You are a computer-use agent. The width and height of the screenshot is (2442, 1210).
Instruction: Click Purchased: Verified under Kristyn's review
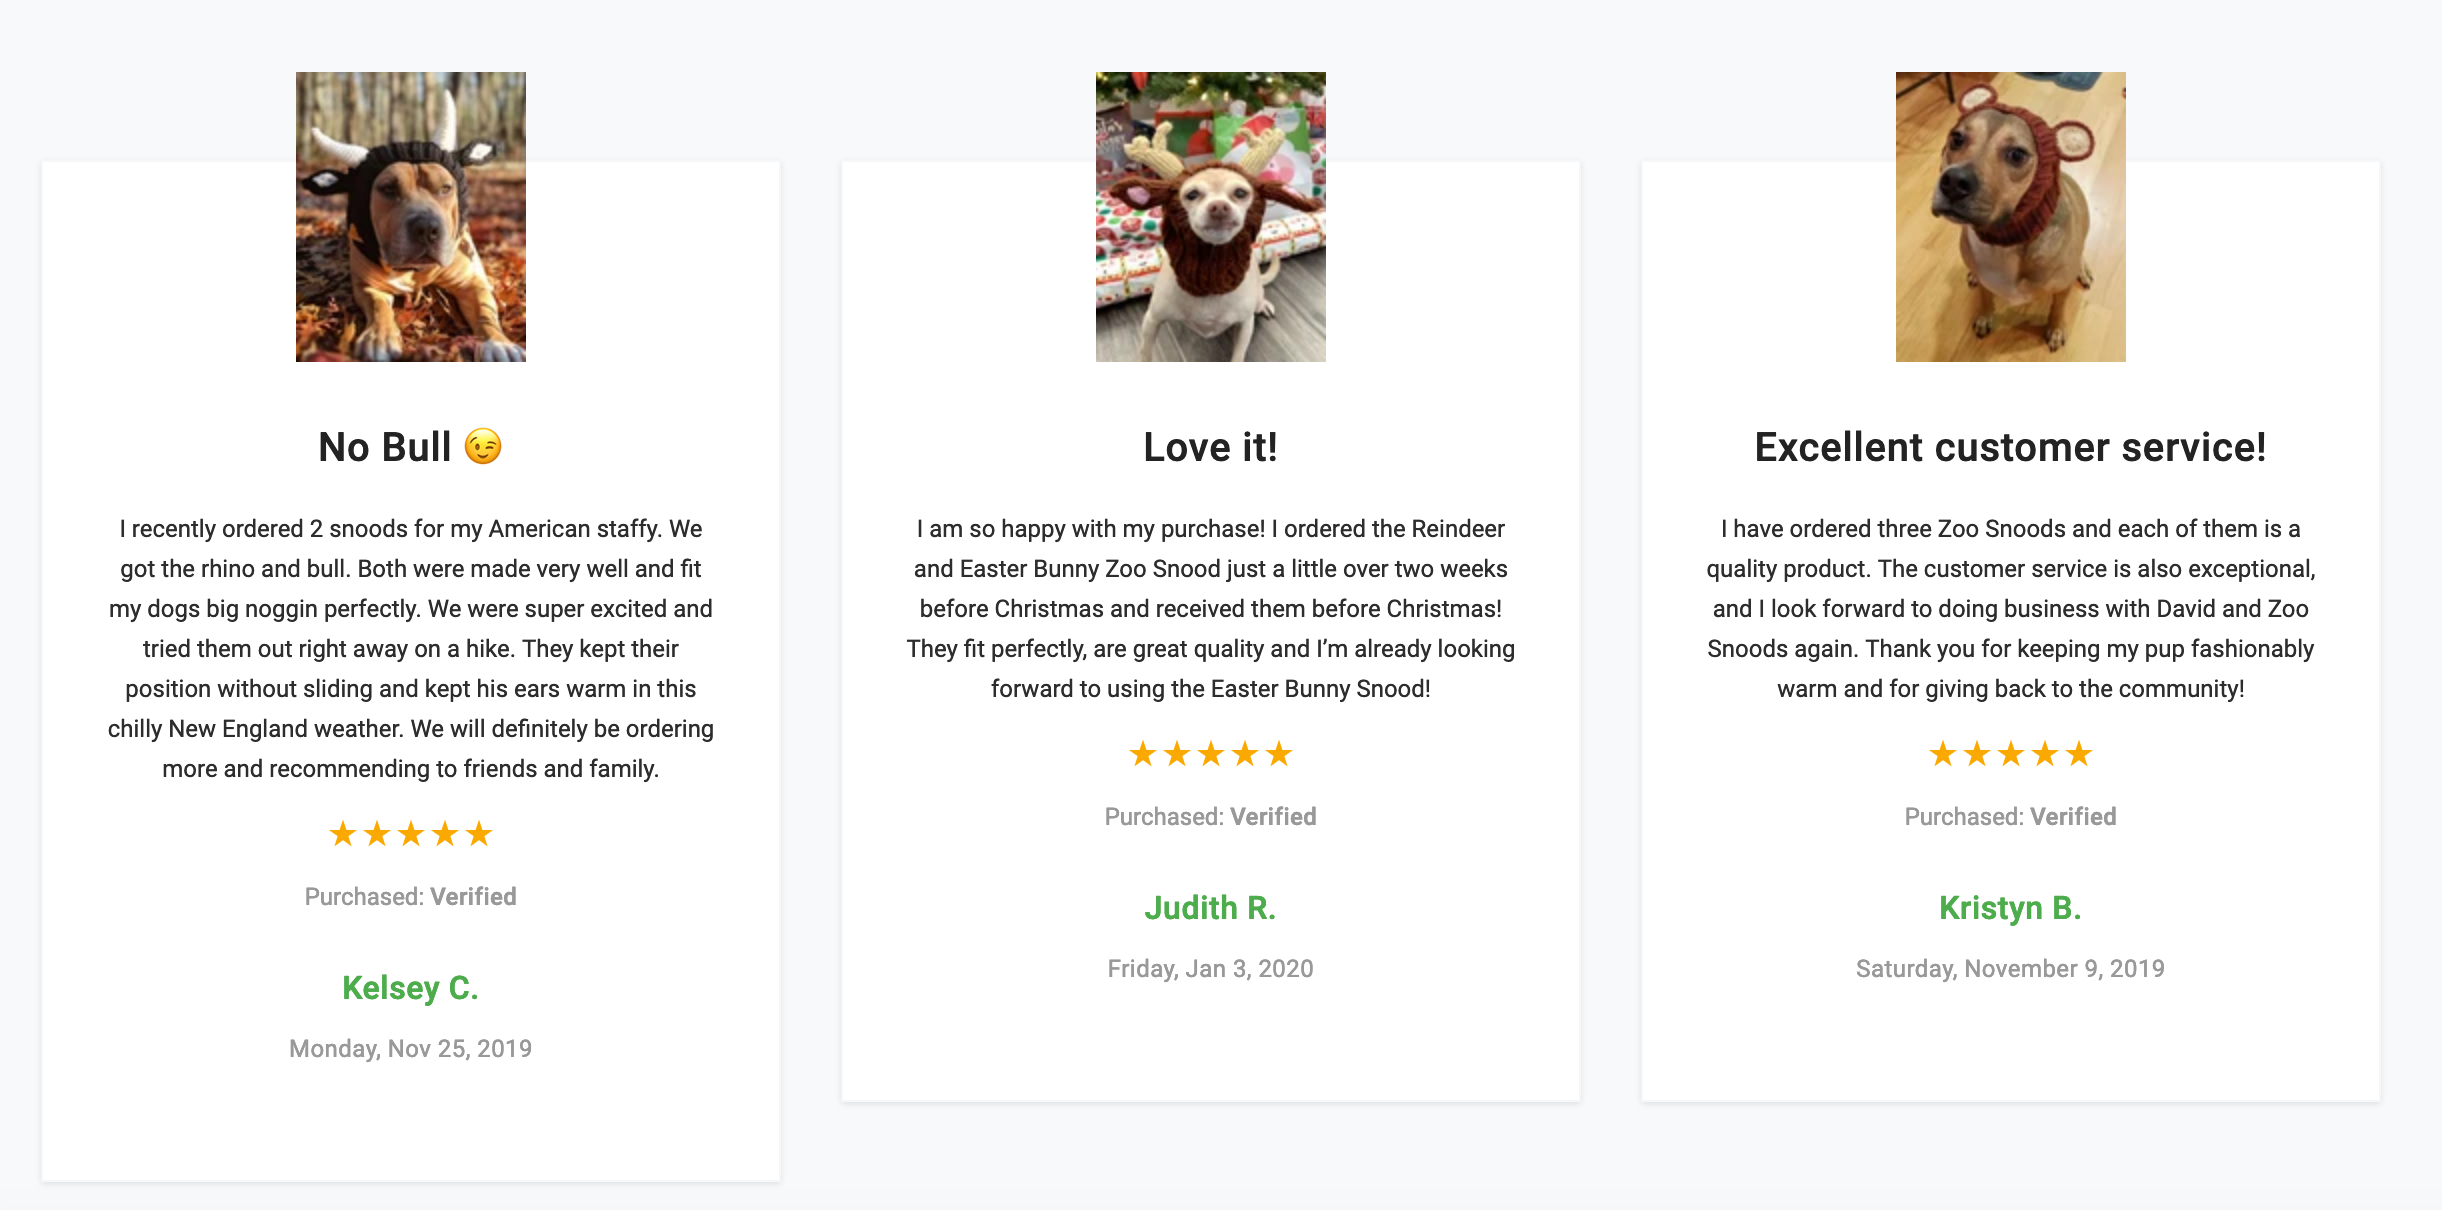tap(2010, 816)
